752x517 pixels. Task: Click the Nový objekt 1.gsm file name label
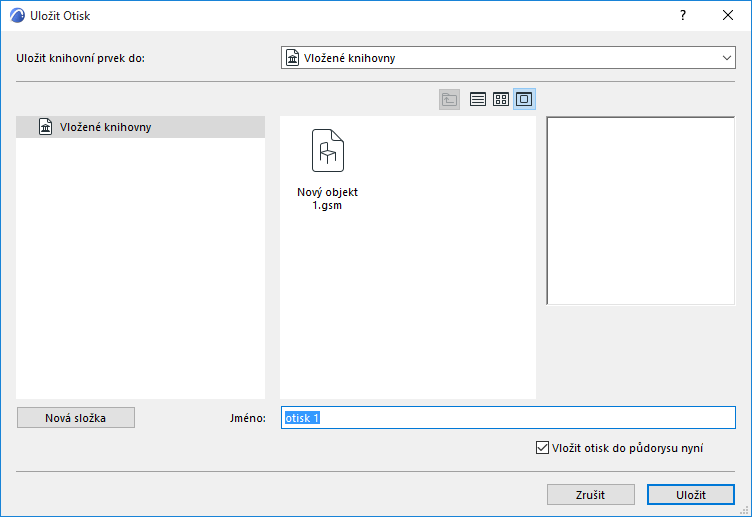point(328,199)
